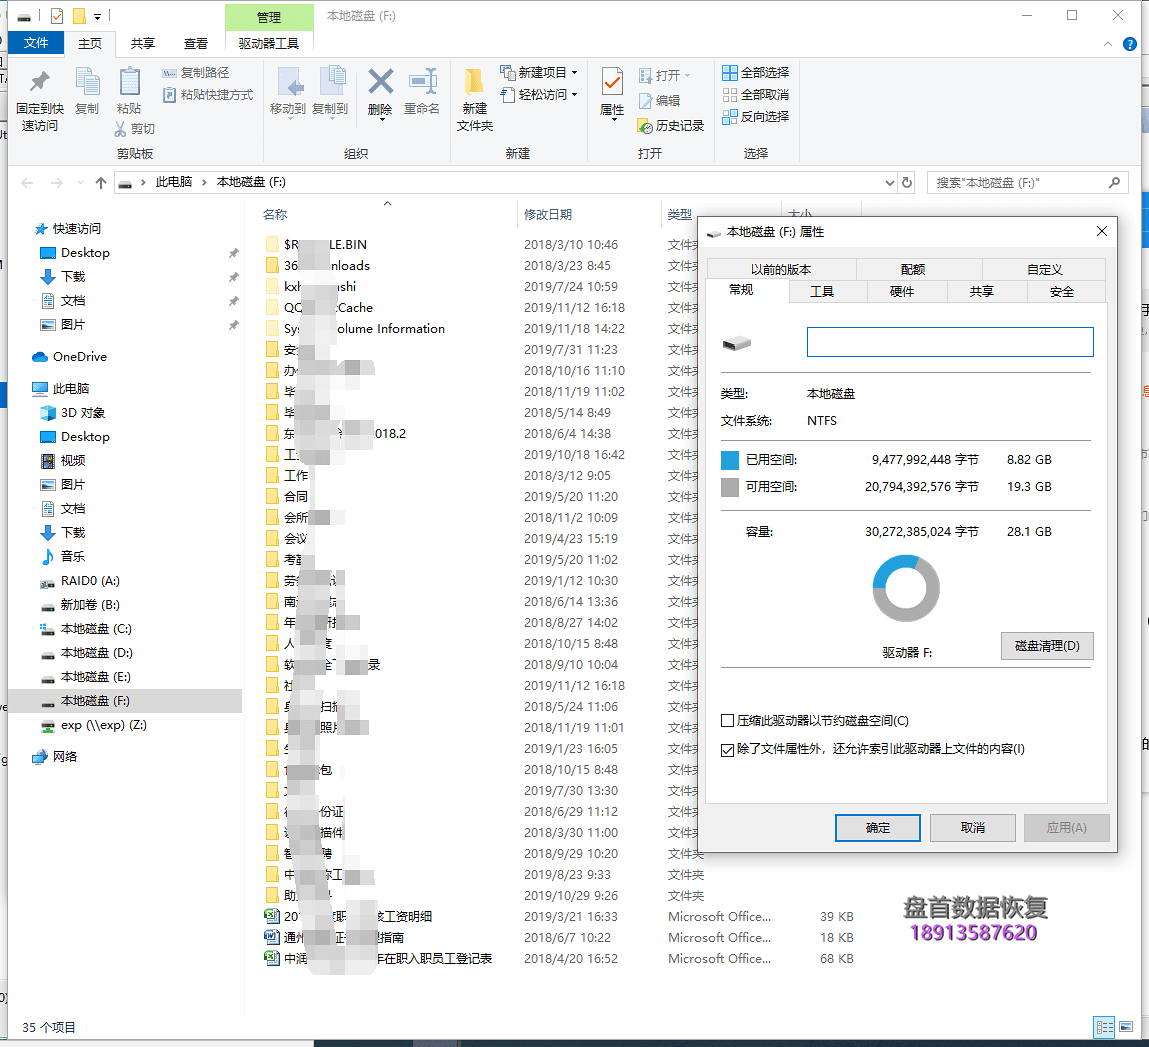Switch to the Share (共享) ribbon tab
Screen dimensions: 1149x1047
click(x=143, y=43)
